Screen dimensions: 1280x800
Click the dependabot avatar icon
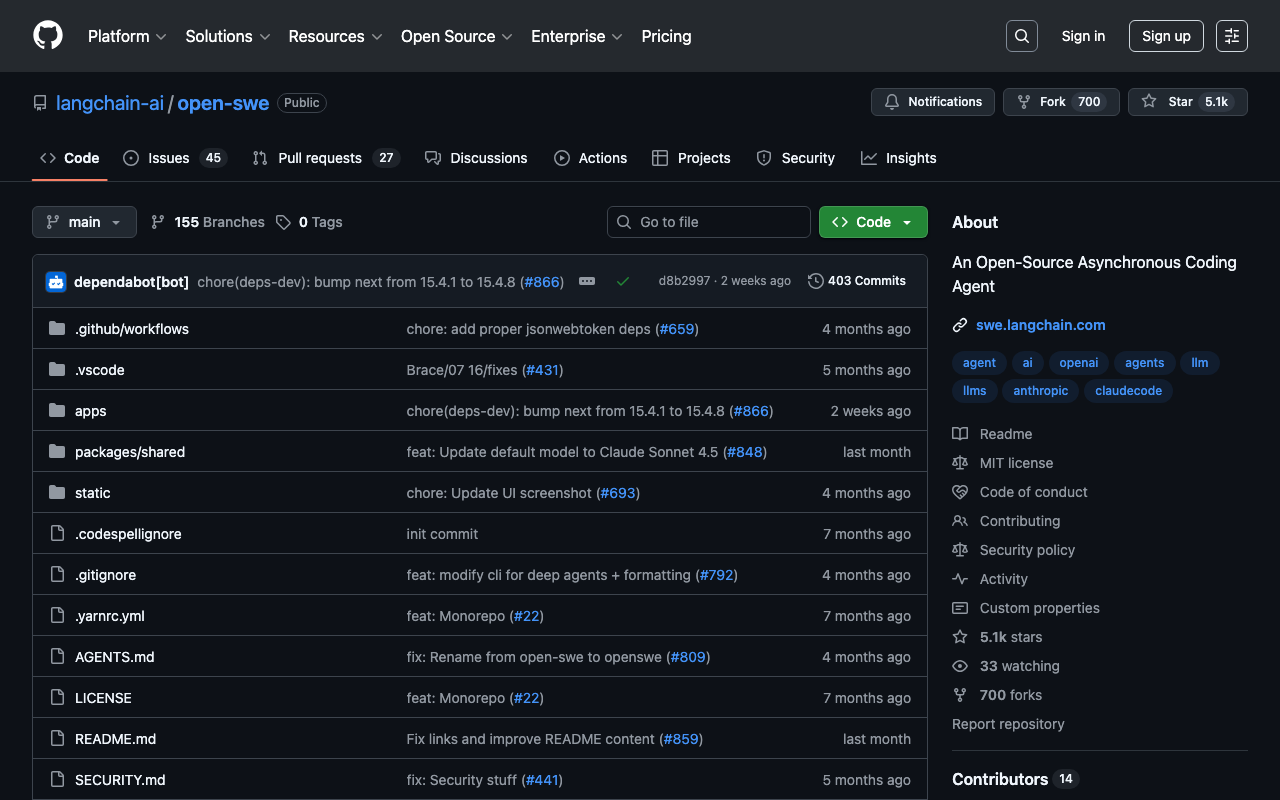click(56, 282)
